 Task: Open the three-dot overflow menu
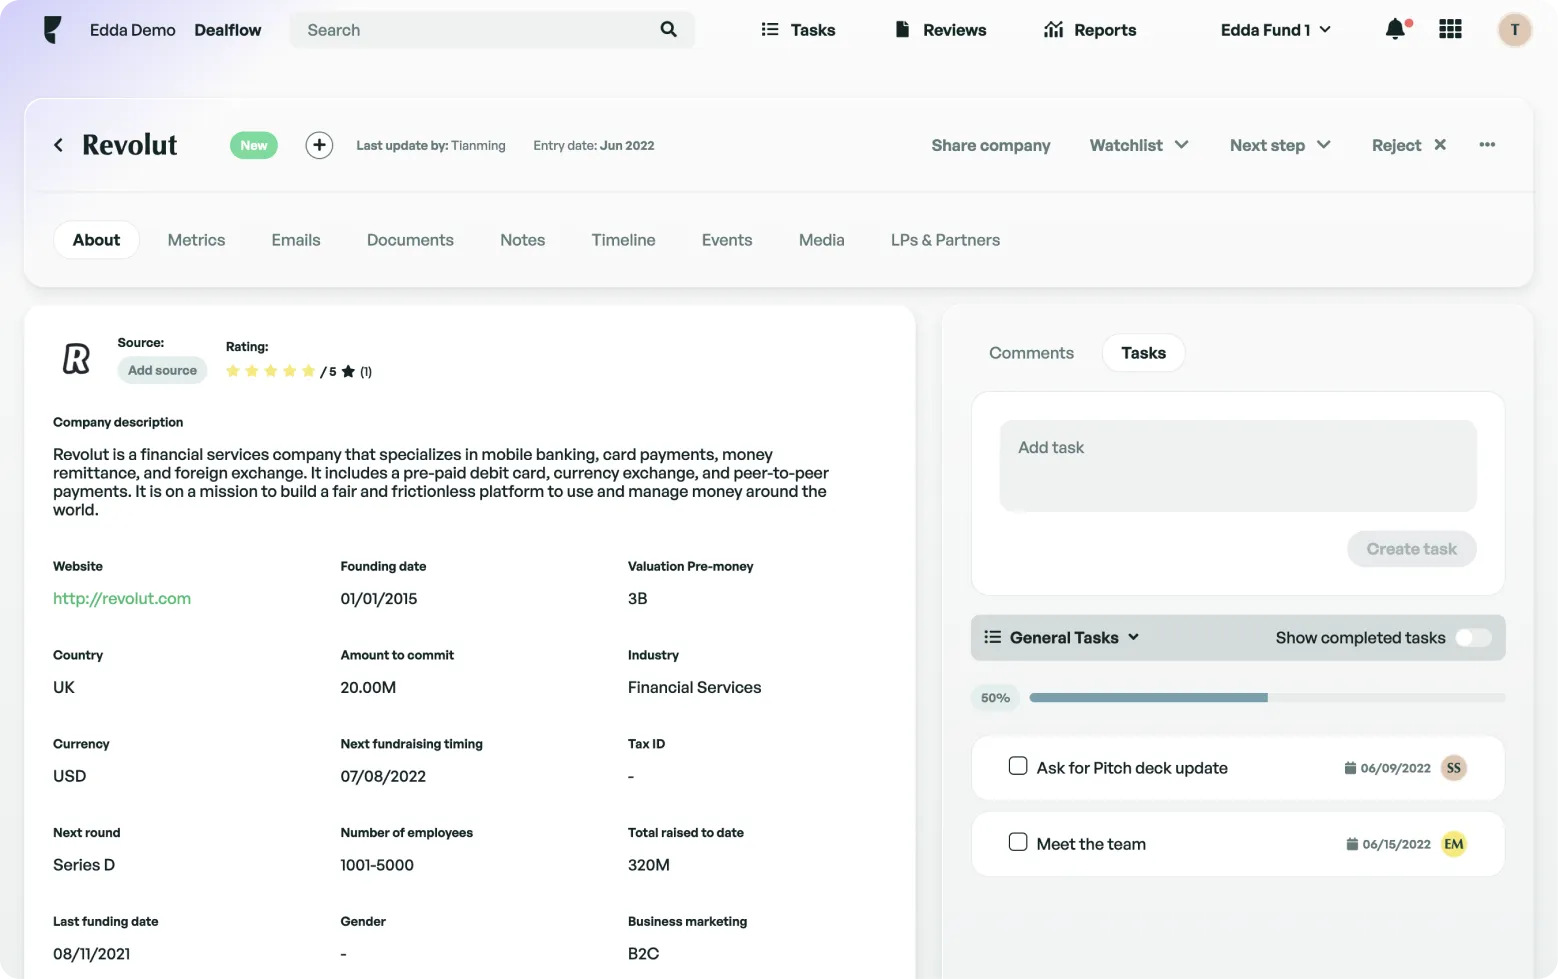1487,145
